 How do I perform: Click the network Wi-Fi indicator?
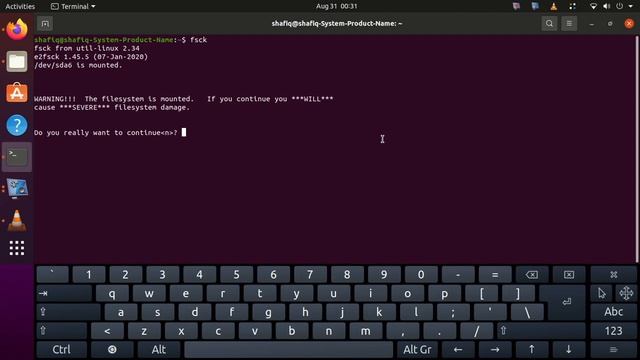[593, 6]
